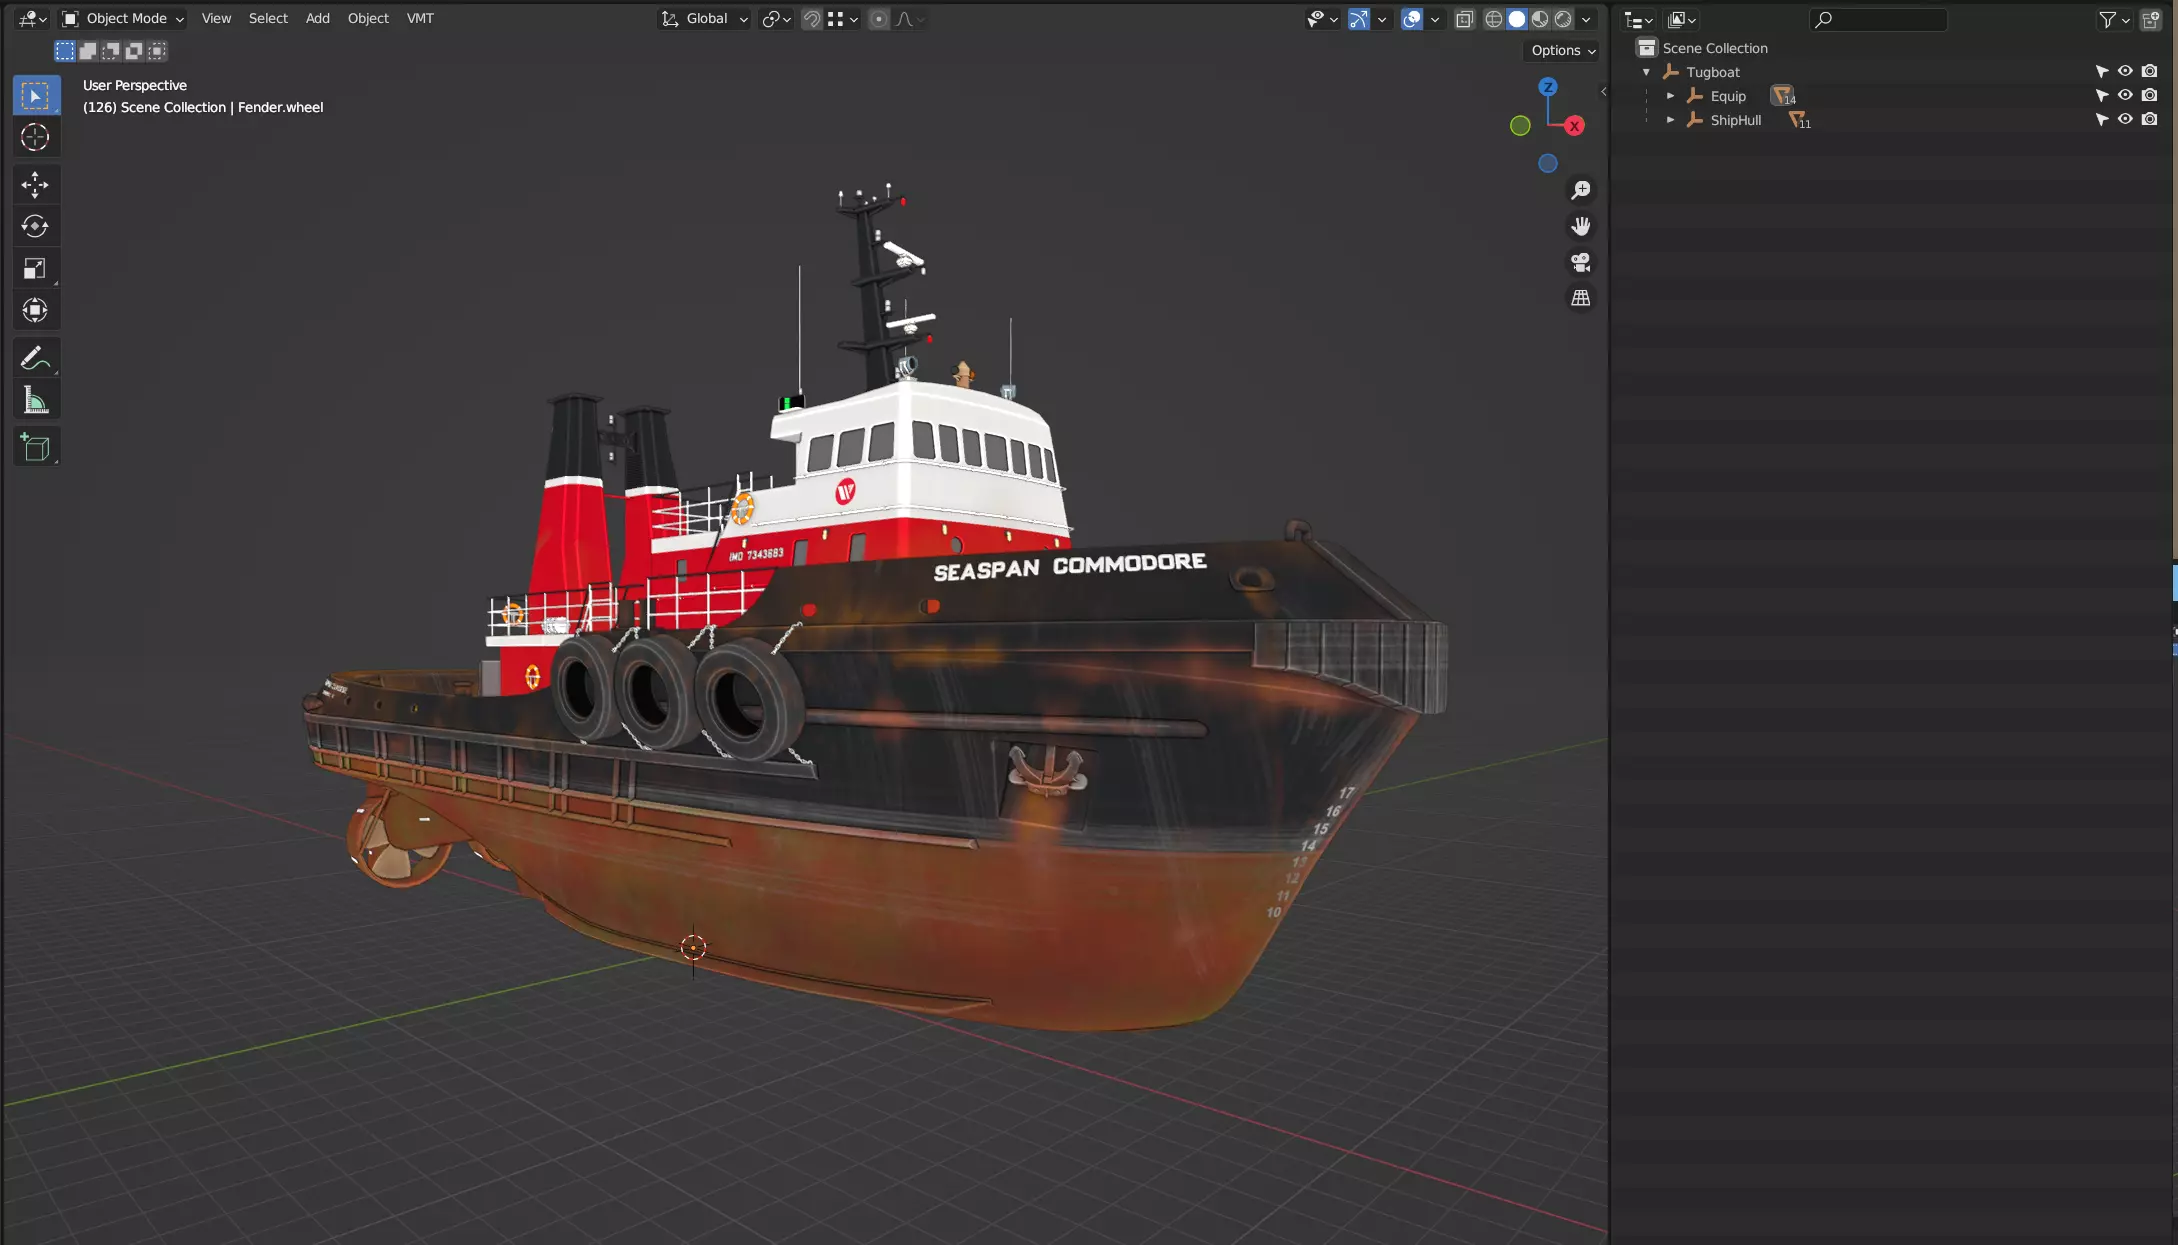2178x1245 pixels.
Task: Select the Rotate tool
Action: click(x=36, y=226)
